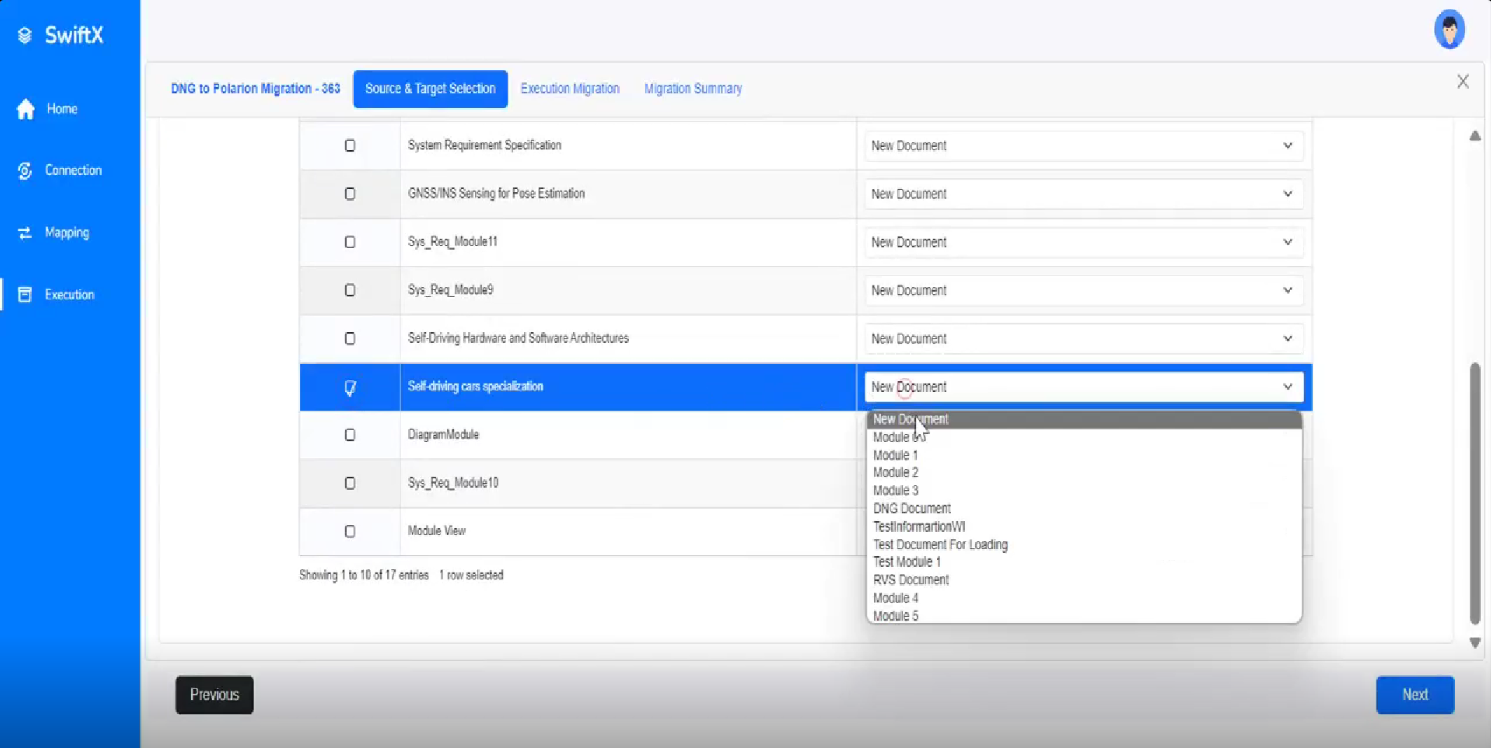Uncheck the Self-driving cars specialization row
Screen dimensions: 1491x748
click(349, 387)
